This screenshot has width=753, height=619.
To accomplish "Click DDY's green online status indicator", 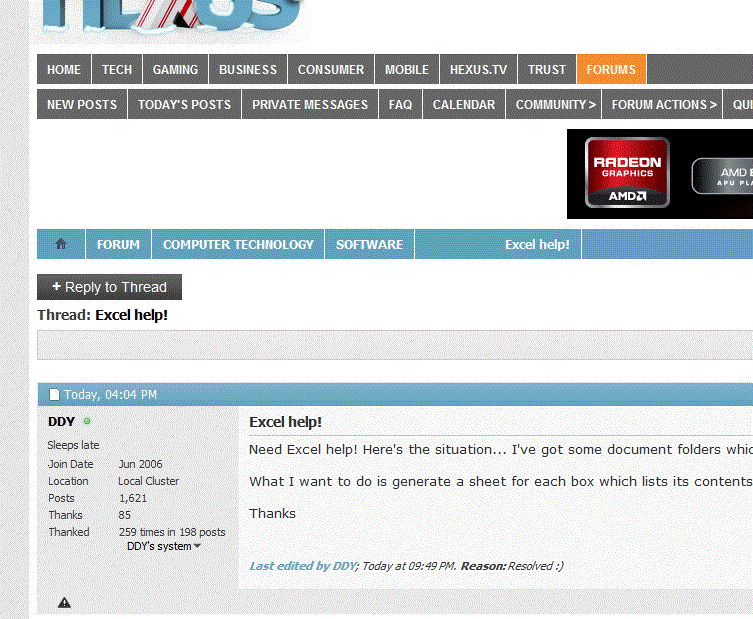I will pyautogui.click(x=87, y=421).
